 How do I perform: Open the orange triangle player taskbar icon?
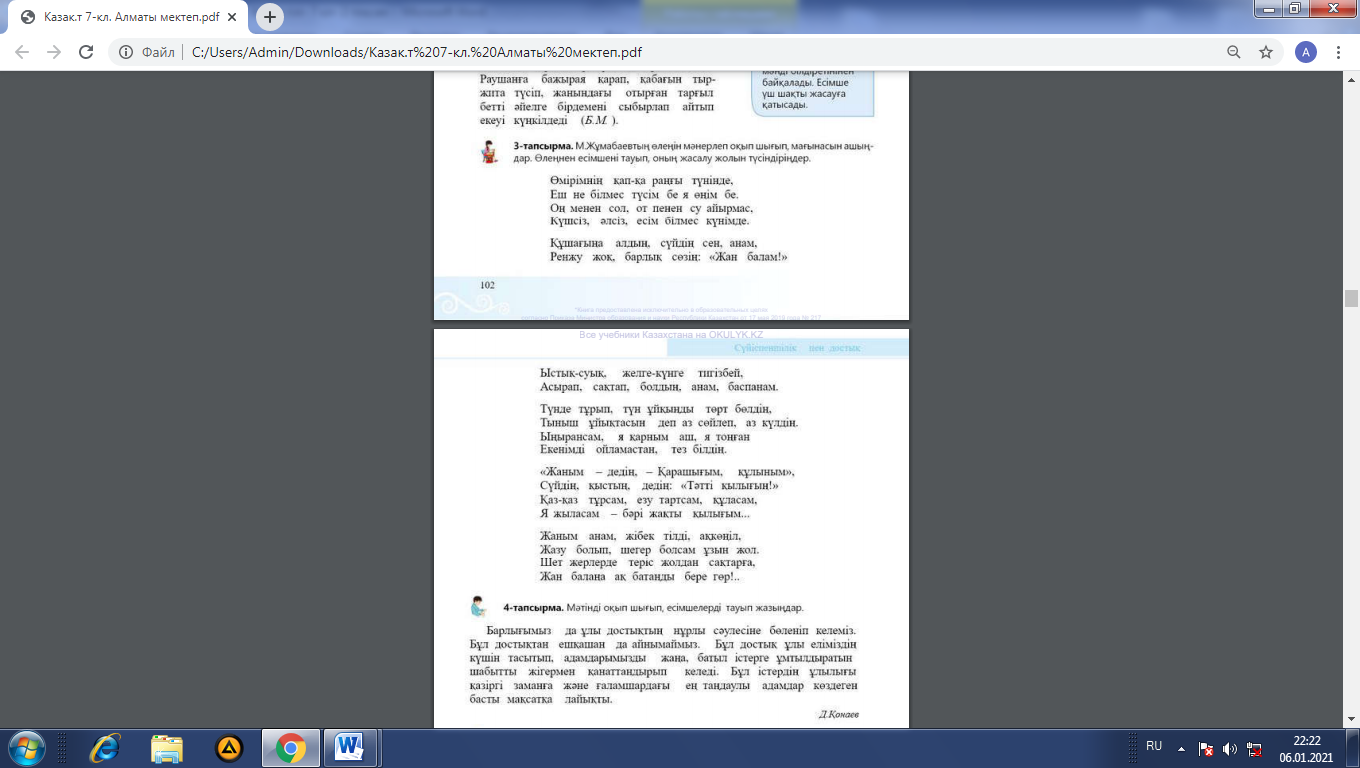[x=230, y=748]
